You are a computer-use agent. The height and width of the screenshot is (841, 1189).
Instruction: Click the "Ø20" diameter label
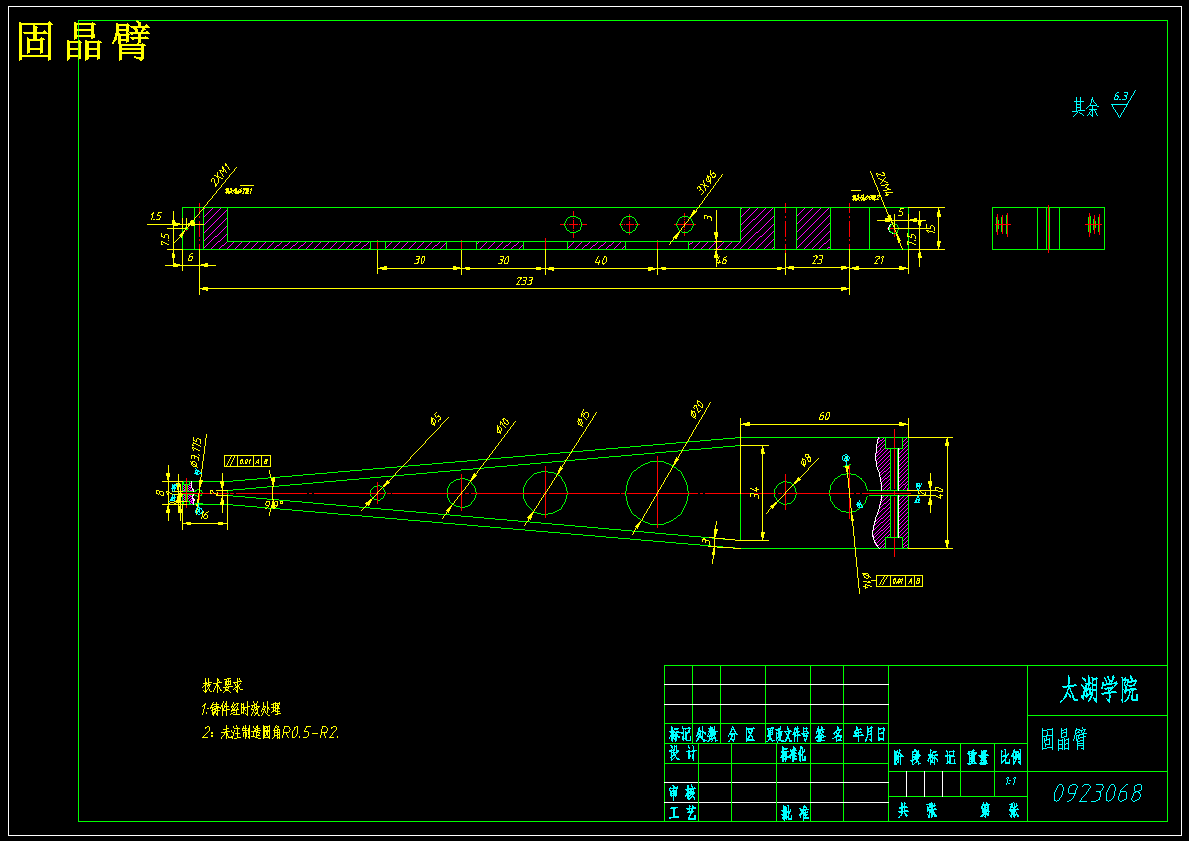pos(697,410)
